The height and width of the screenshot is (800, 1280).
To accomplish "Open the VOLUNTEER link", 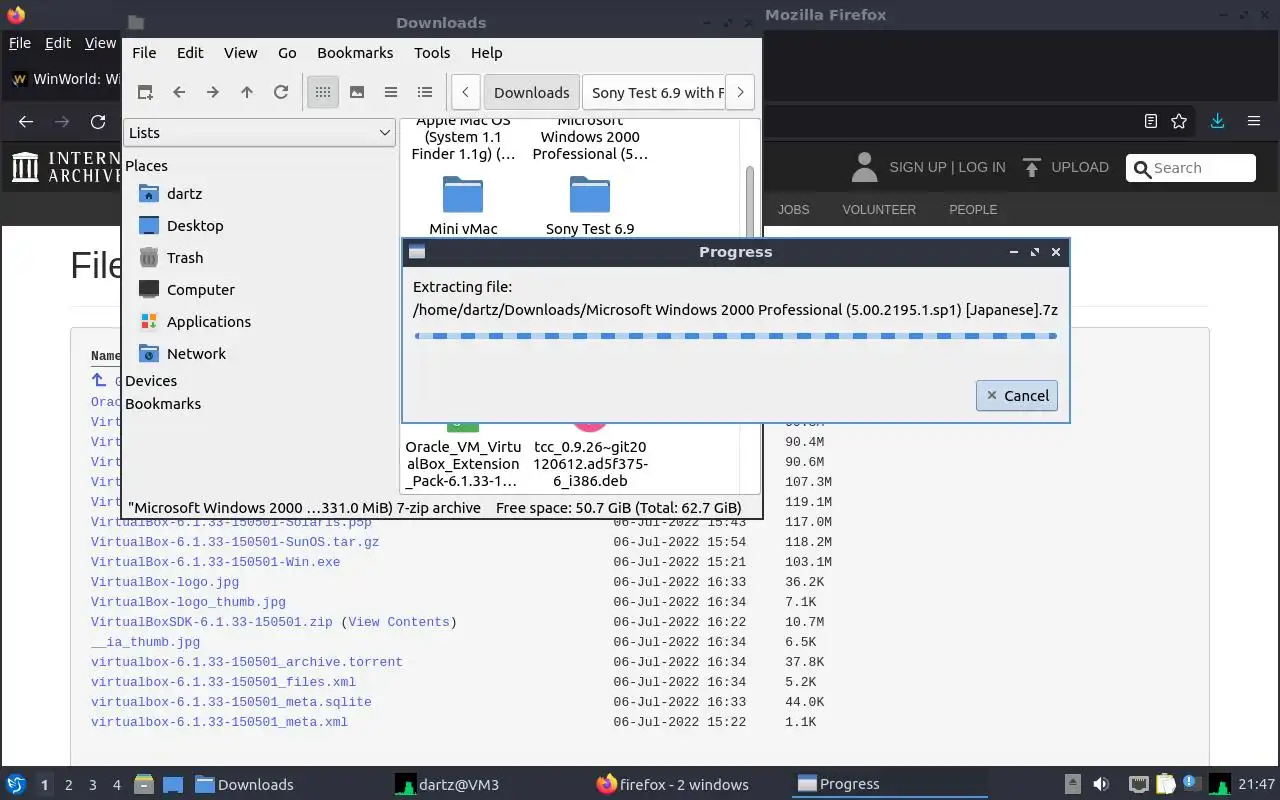I will (879, 209).
